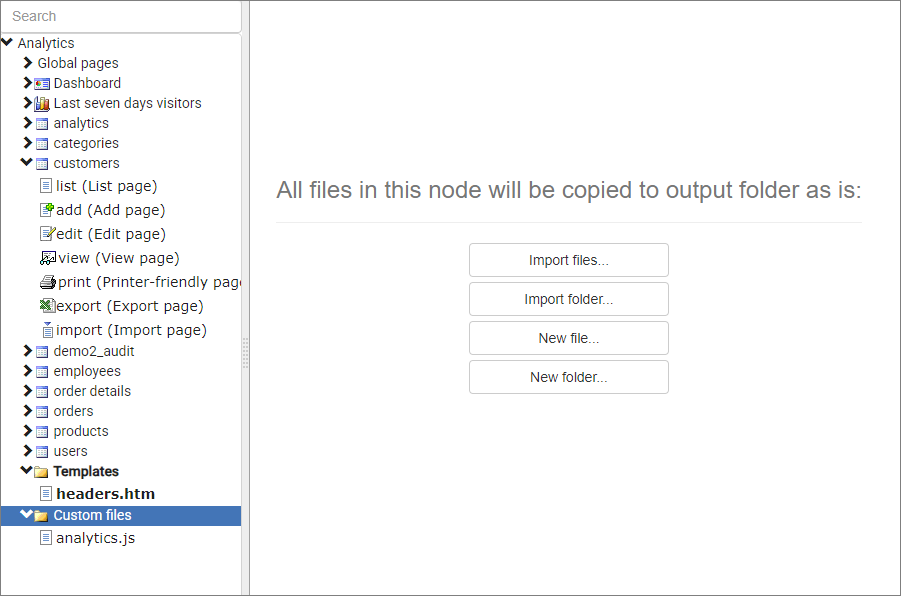The height and width of the screenshot is (596, 901).
Task: Select list (List page) item
Action: (106, 186)
